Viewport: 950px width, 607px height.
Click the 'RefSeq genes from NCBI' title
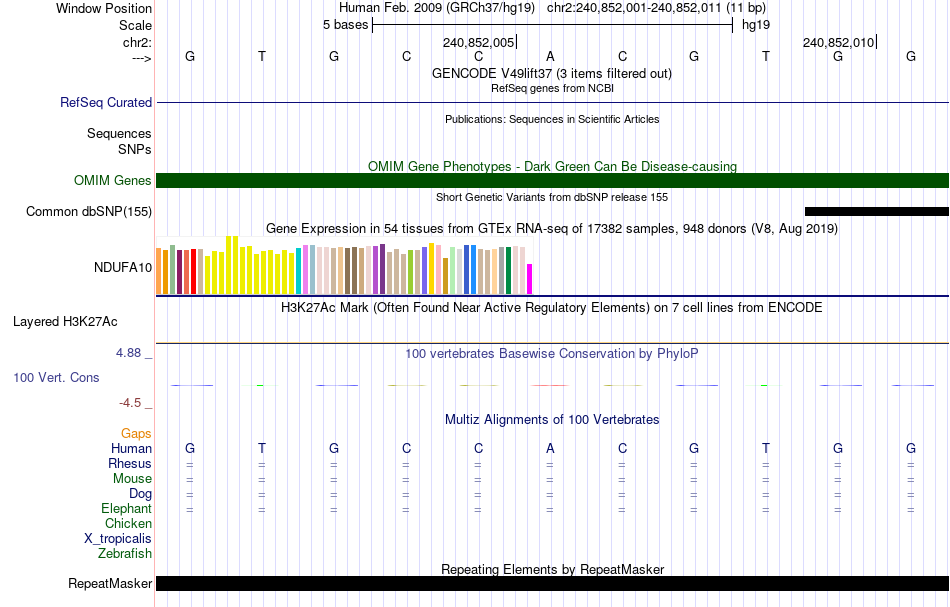pyautogui.click(x=552, y=88)
